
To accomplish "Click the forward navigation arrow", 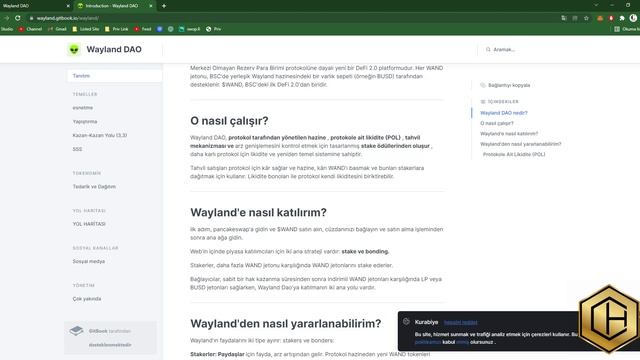I will click(7, 18).
